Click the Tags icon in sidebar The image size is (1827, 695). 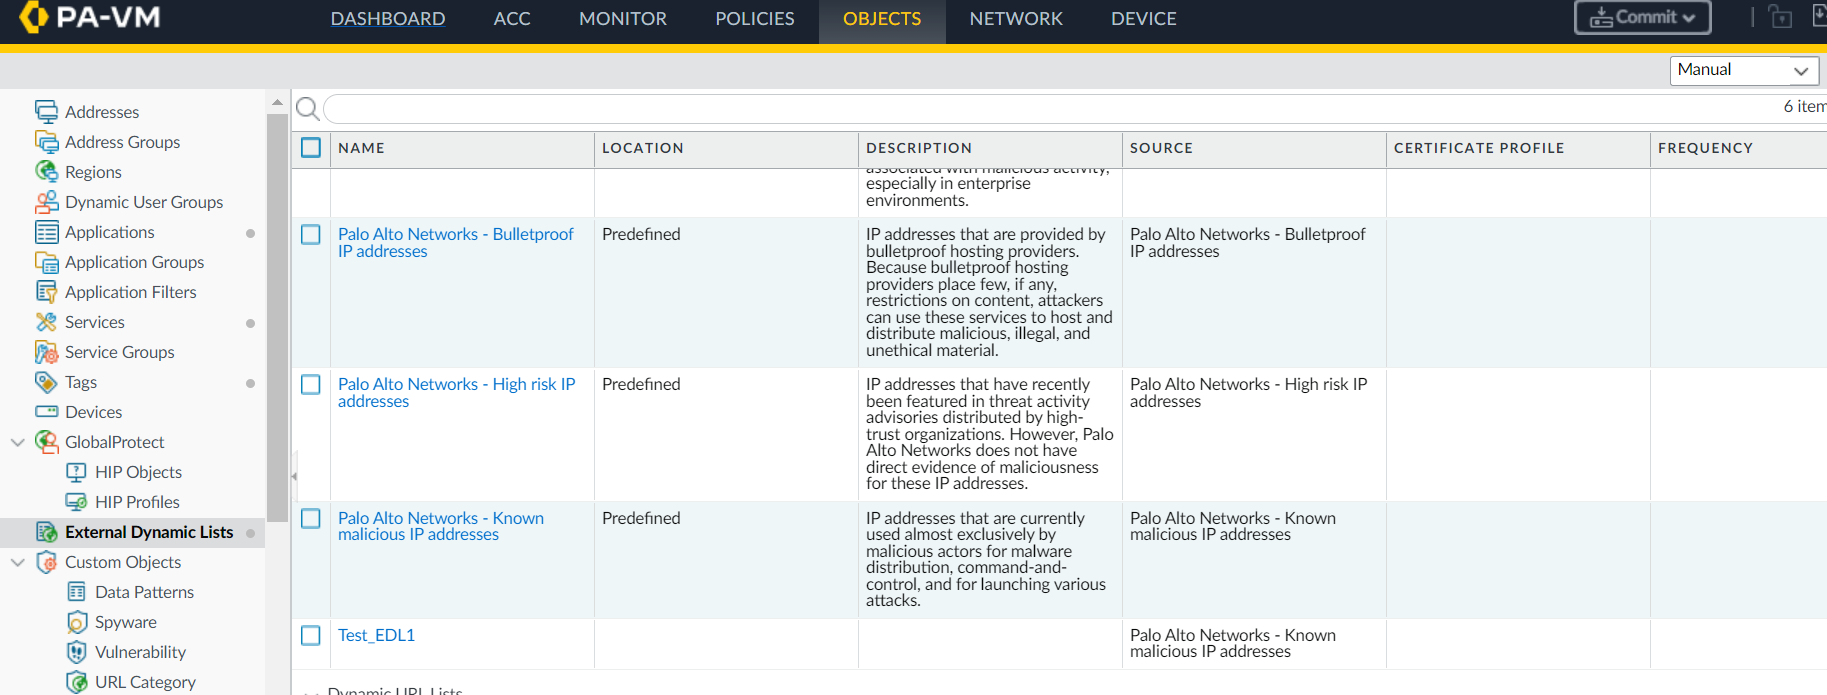pos(46,382)
